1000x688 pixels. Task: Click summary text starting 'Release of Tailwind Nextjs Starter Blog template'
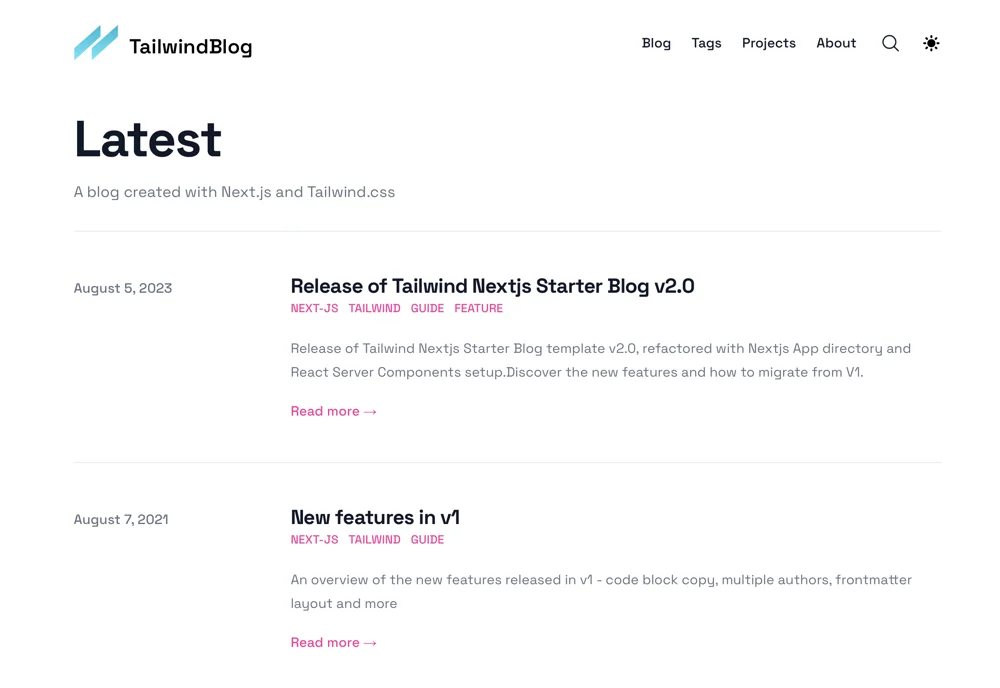click(x=601, y=360)
